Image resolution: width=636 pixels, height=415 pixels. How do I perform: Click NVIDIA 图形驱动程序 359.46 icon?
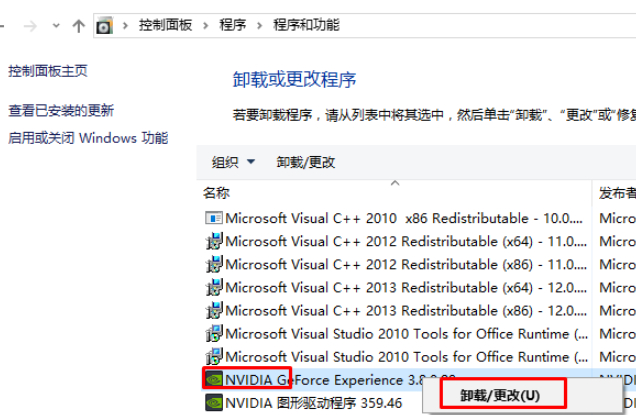[214, 403]
